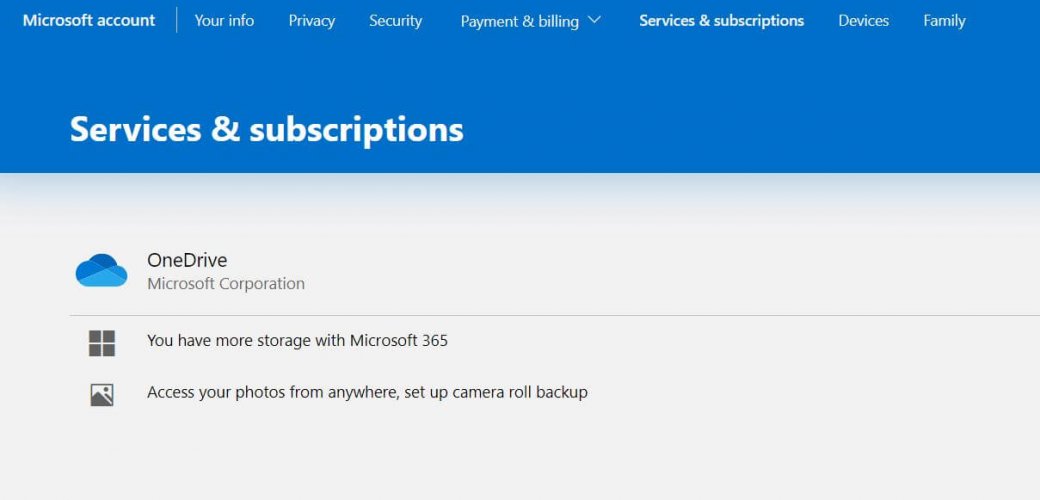Click the photo backup picture icon
The height and width of the screenshot is (500, 1040).
pos(101,395)
